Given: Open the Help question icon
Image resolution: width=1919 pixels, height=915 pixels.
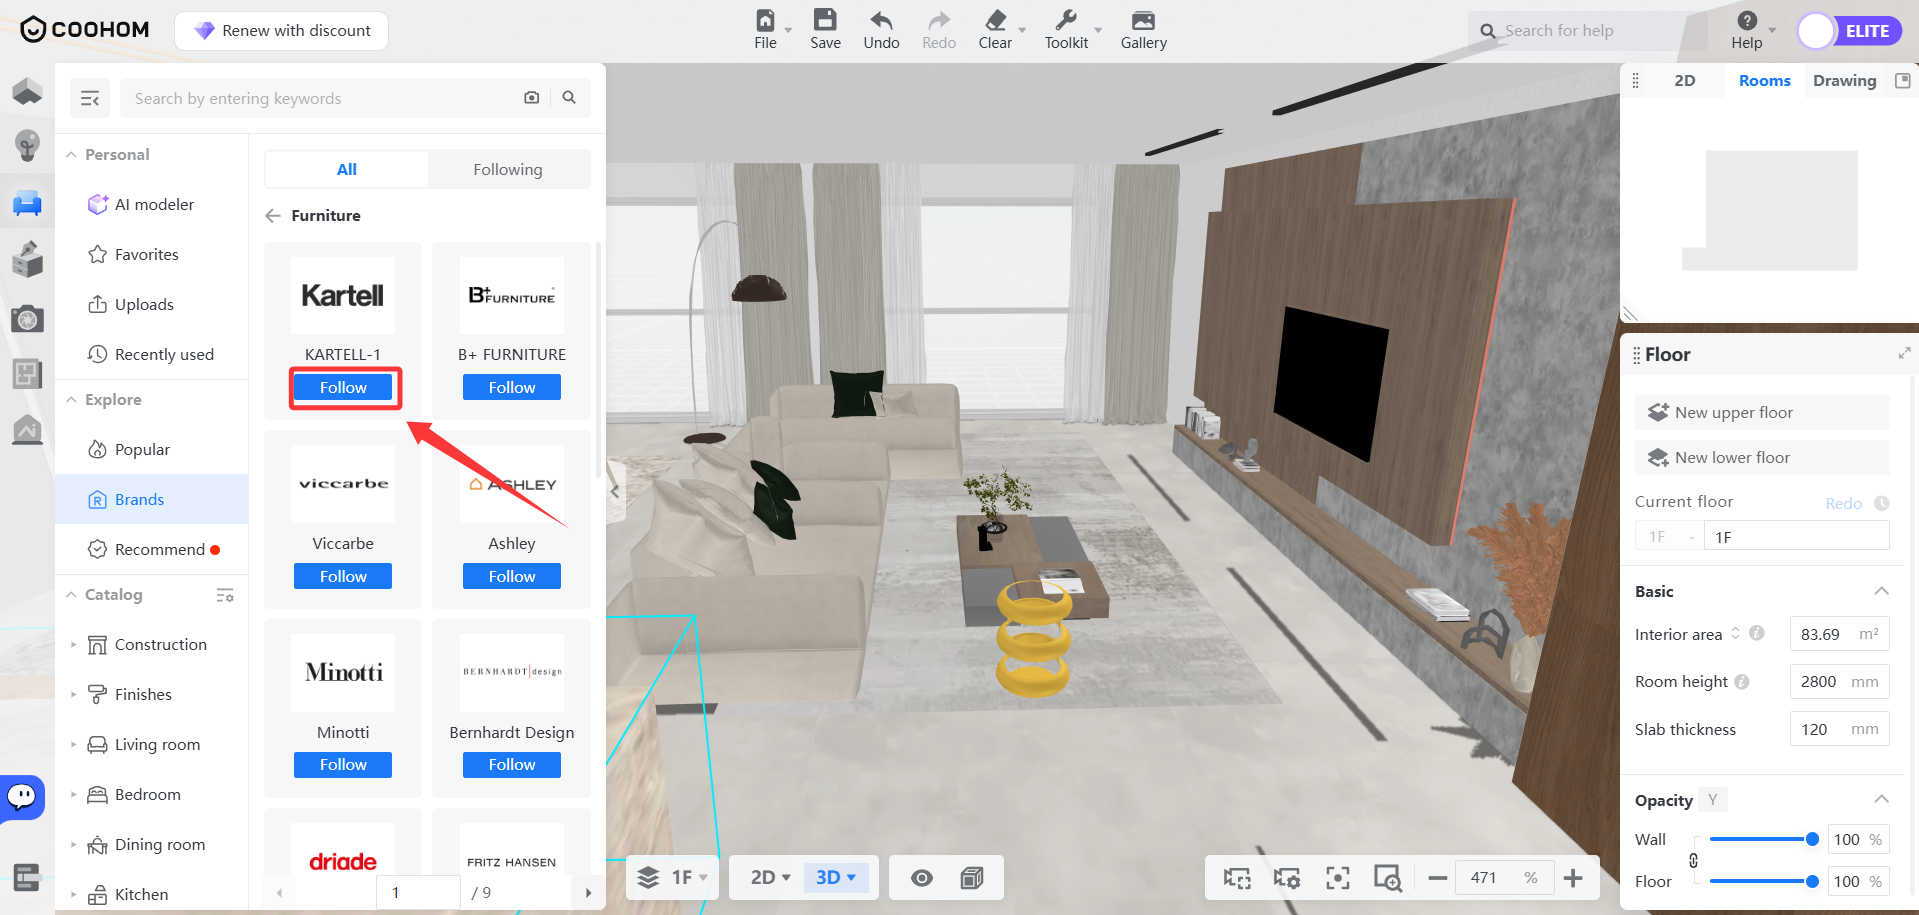Looking at the screenshot, I should coord(1747,20).
